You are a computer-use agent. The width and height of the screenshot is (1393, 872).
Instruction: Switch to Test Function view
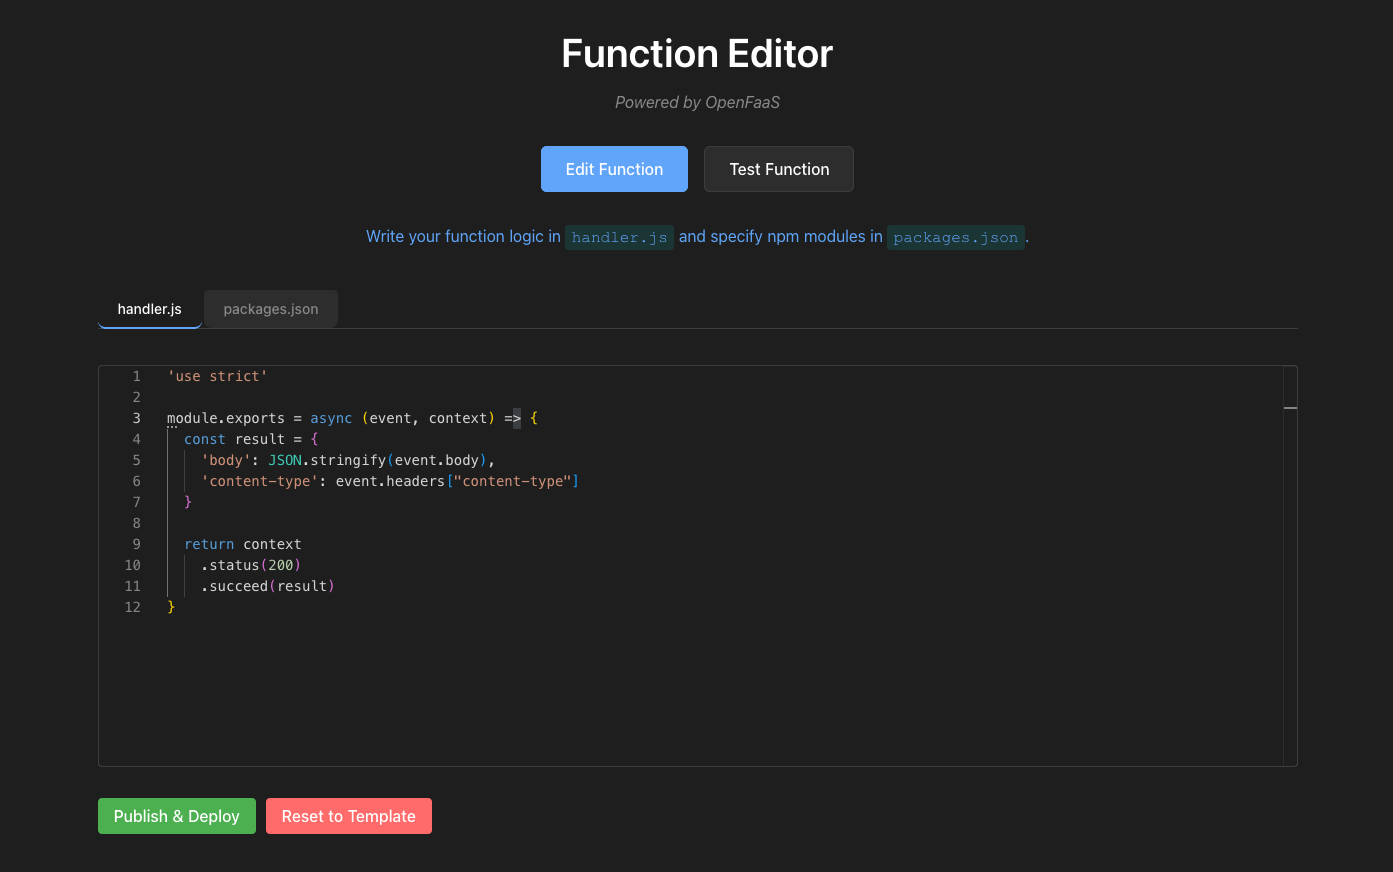(779, 169)
